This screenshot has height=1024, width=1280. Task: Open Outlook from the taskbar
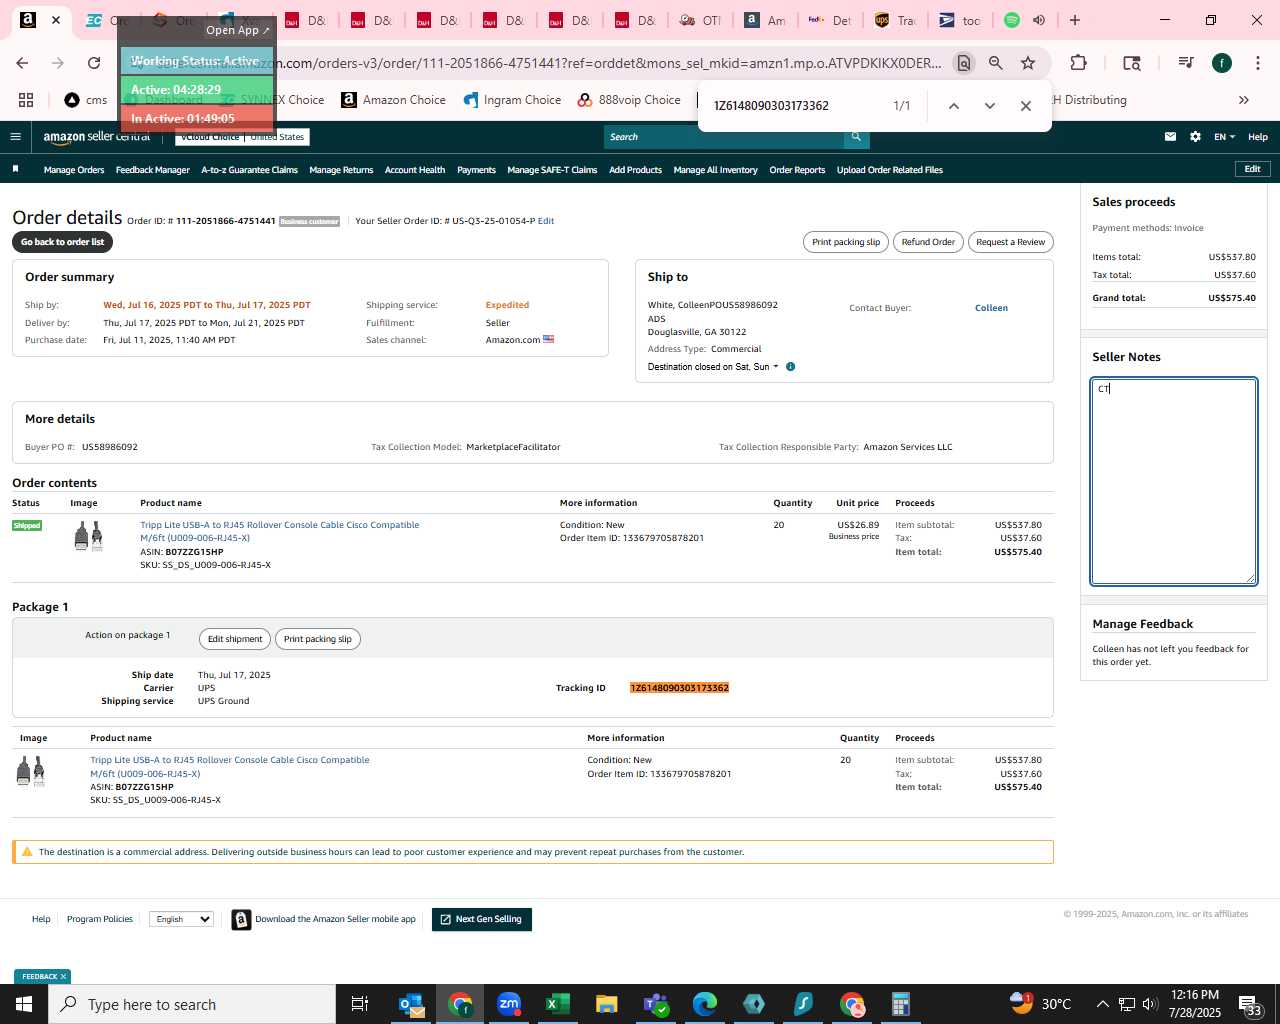411,1004
